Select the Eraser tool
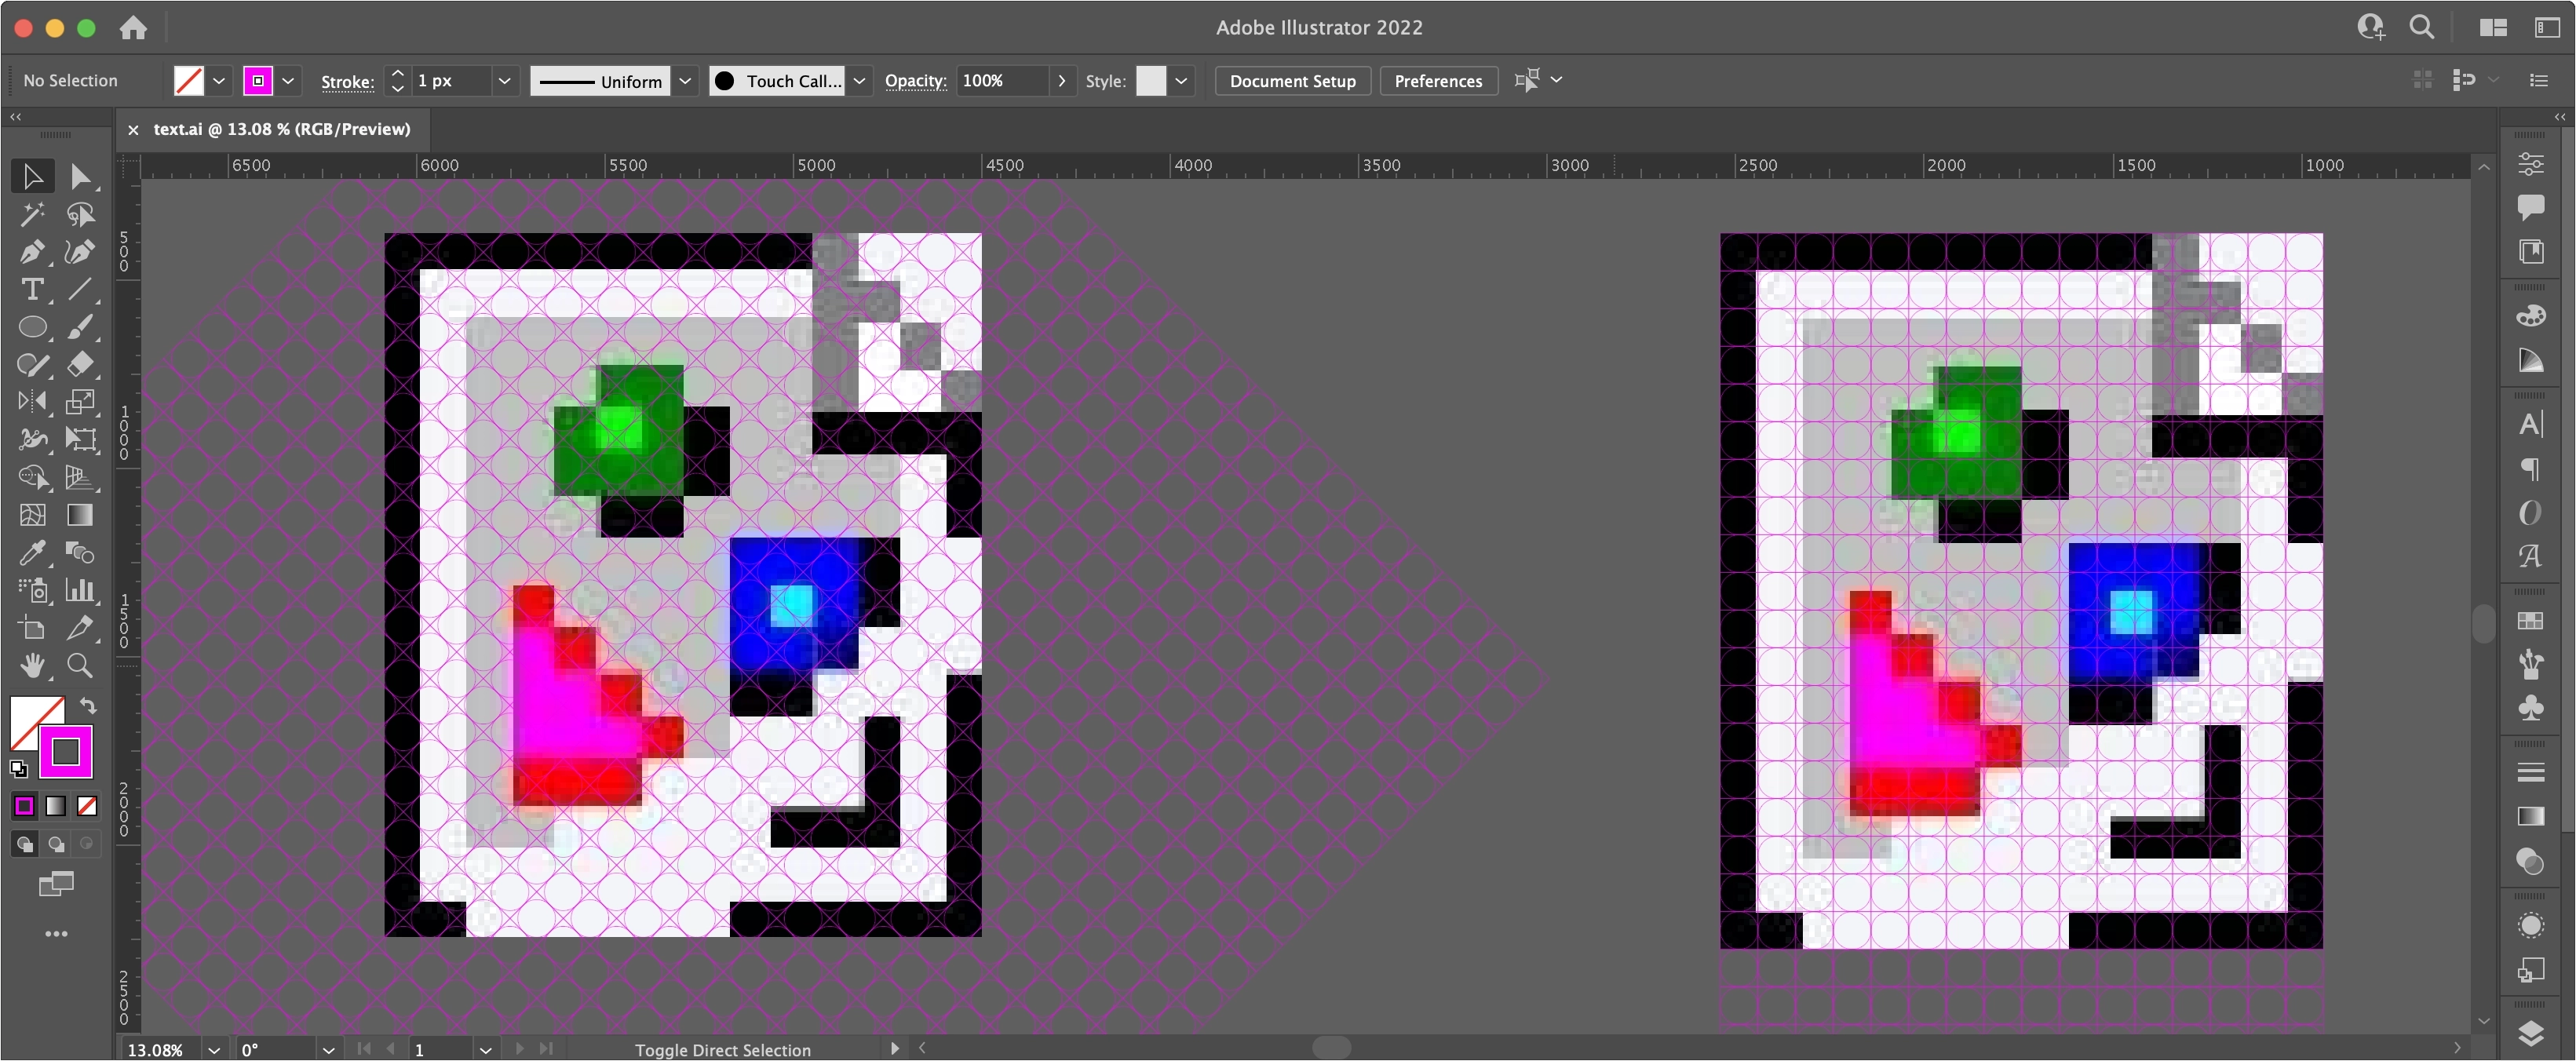This screenshot has height=1061, width=2576. tap(81, 365)
